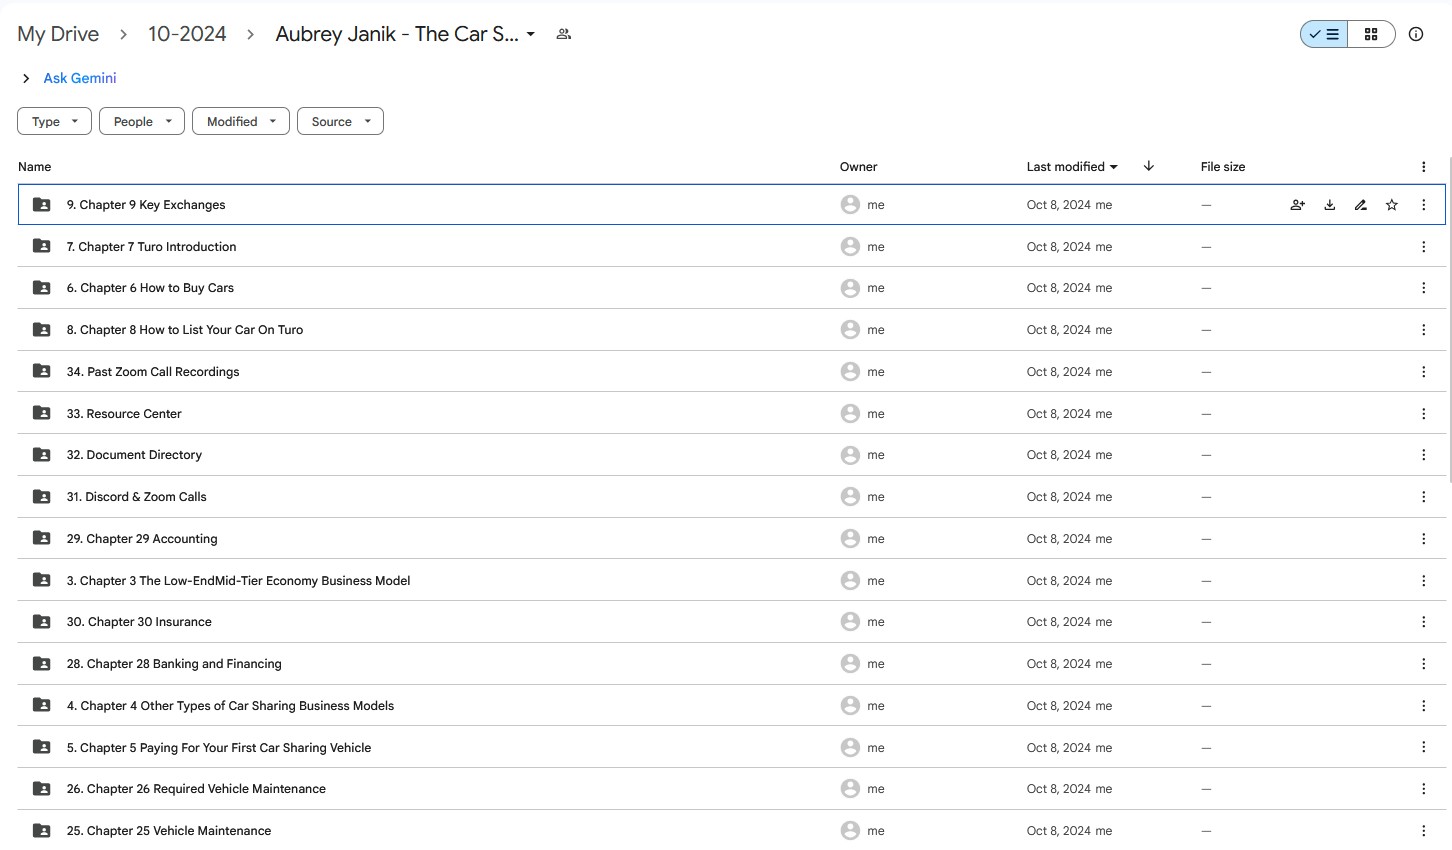Click shared people icon next to folder title
The height and width of the screenshot is (850, 1452).
tap(564, 34)
